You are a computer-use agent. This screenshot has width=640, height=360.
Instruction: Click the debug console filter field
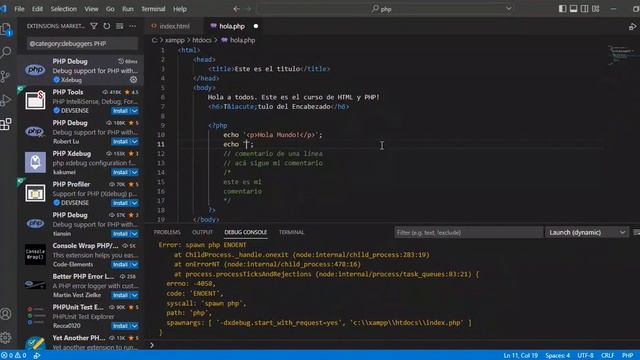coord(469,232)
